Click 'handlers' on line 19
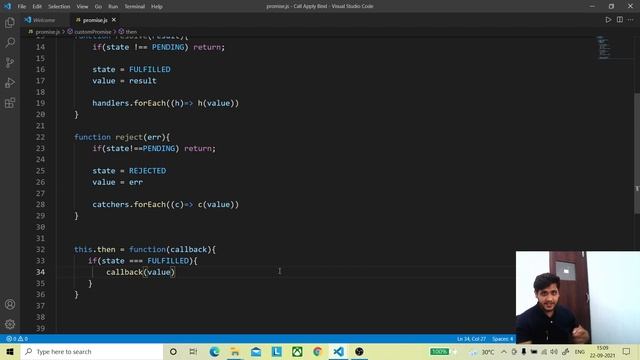The width and height of the screenshot is (640, 360). (111, 103)
